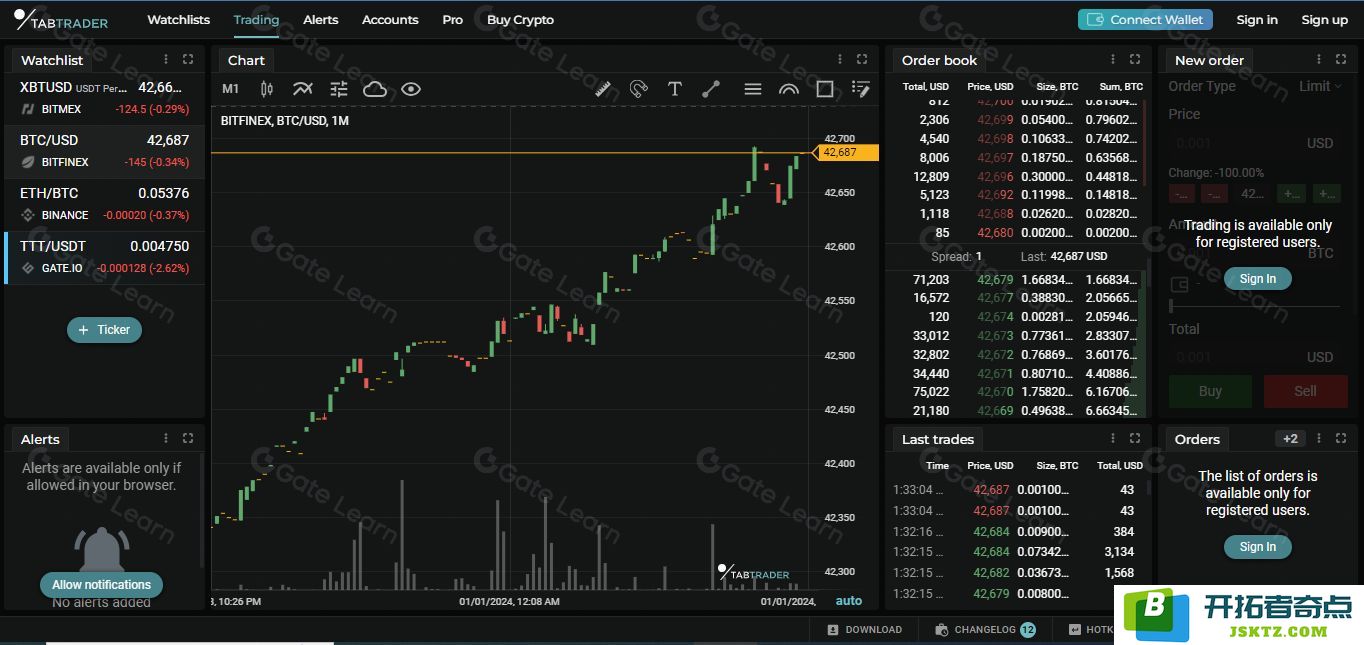Viewport: 1364px width, 645px height.
Task: Add a new Ticker to watchlist
Action: 105,330
